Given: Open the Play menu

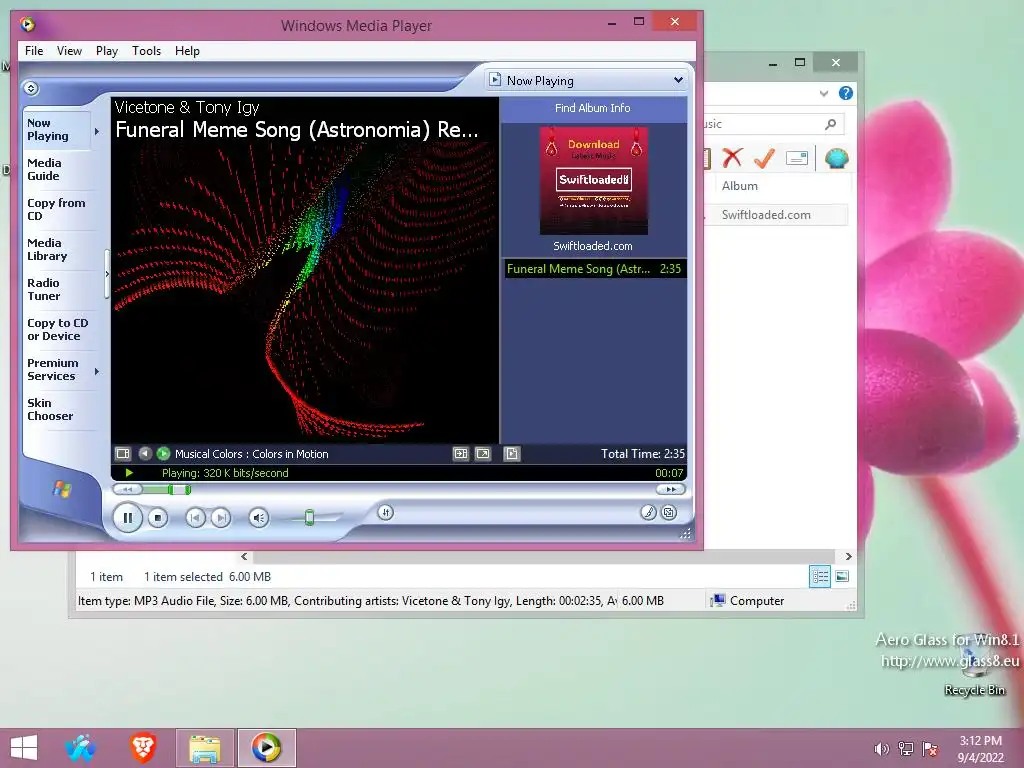Looking at the screenshot, I should [x=106, y=51].
